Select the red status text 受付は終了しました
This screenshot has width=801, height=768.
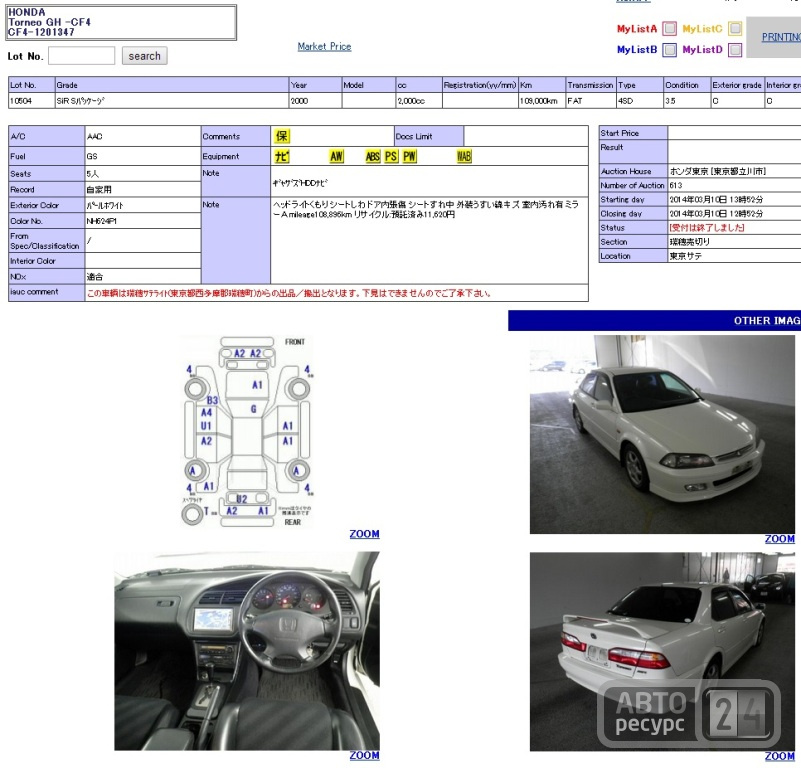[x=706, y=228]
